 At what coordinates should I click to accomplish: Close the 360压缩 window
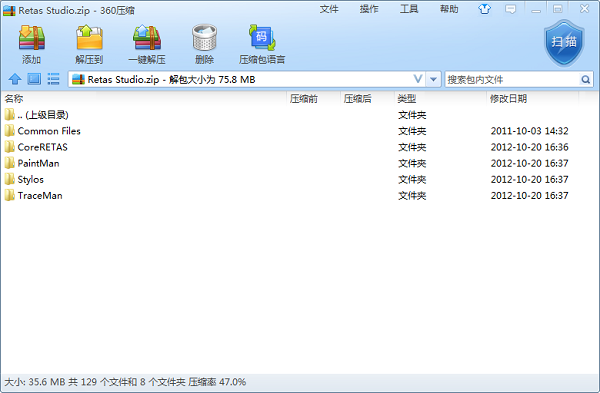click(x=584, y=9)
